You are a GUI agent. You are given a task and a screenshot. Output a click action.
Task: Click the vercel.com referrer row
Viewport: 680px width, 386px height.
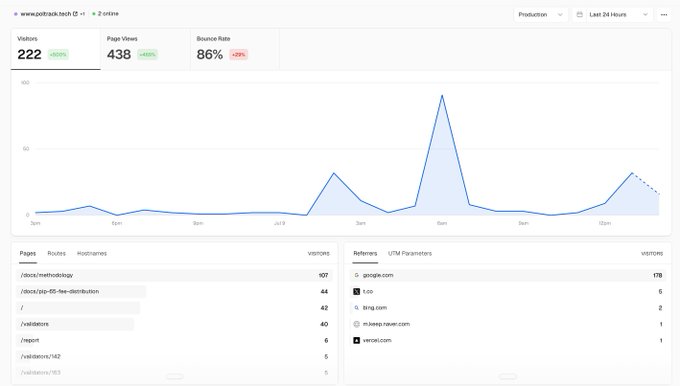pyautogui.click(x=507, y=340)
